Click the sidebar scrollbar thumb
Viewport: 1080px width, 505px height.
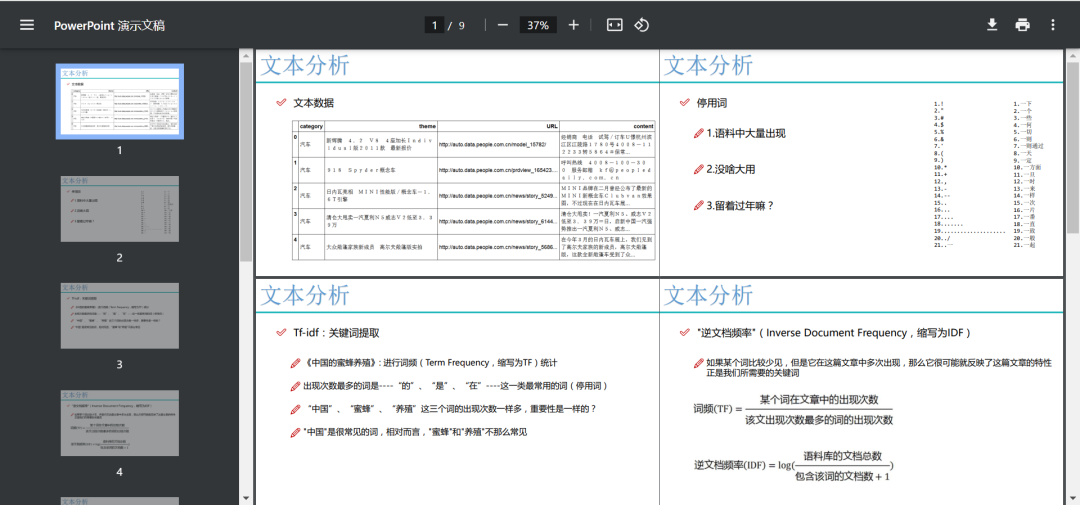pyautogui.click(x=246, y=161)
